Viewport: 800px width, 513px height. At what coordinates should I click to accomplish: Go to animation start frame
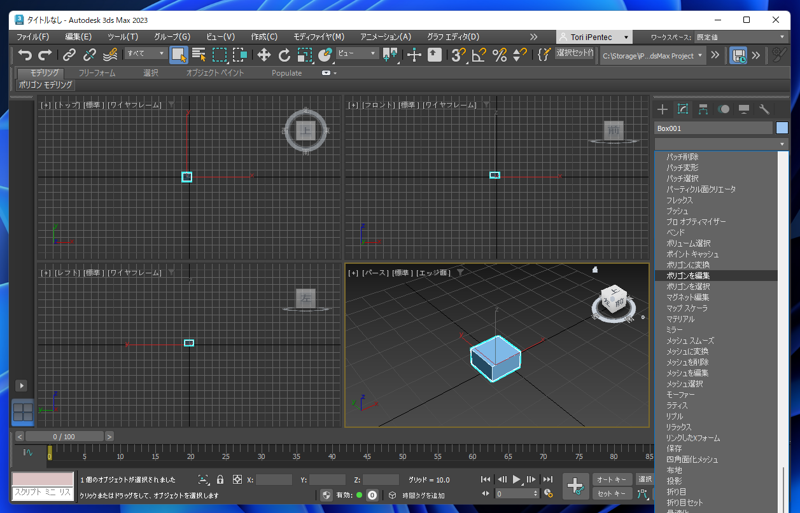tap(485, 479)
